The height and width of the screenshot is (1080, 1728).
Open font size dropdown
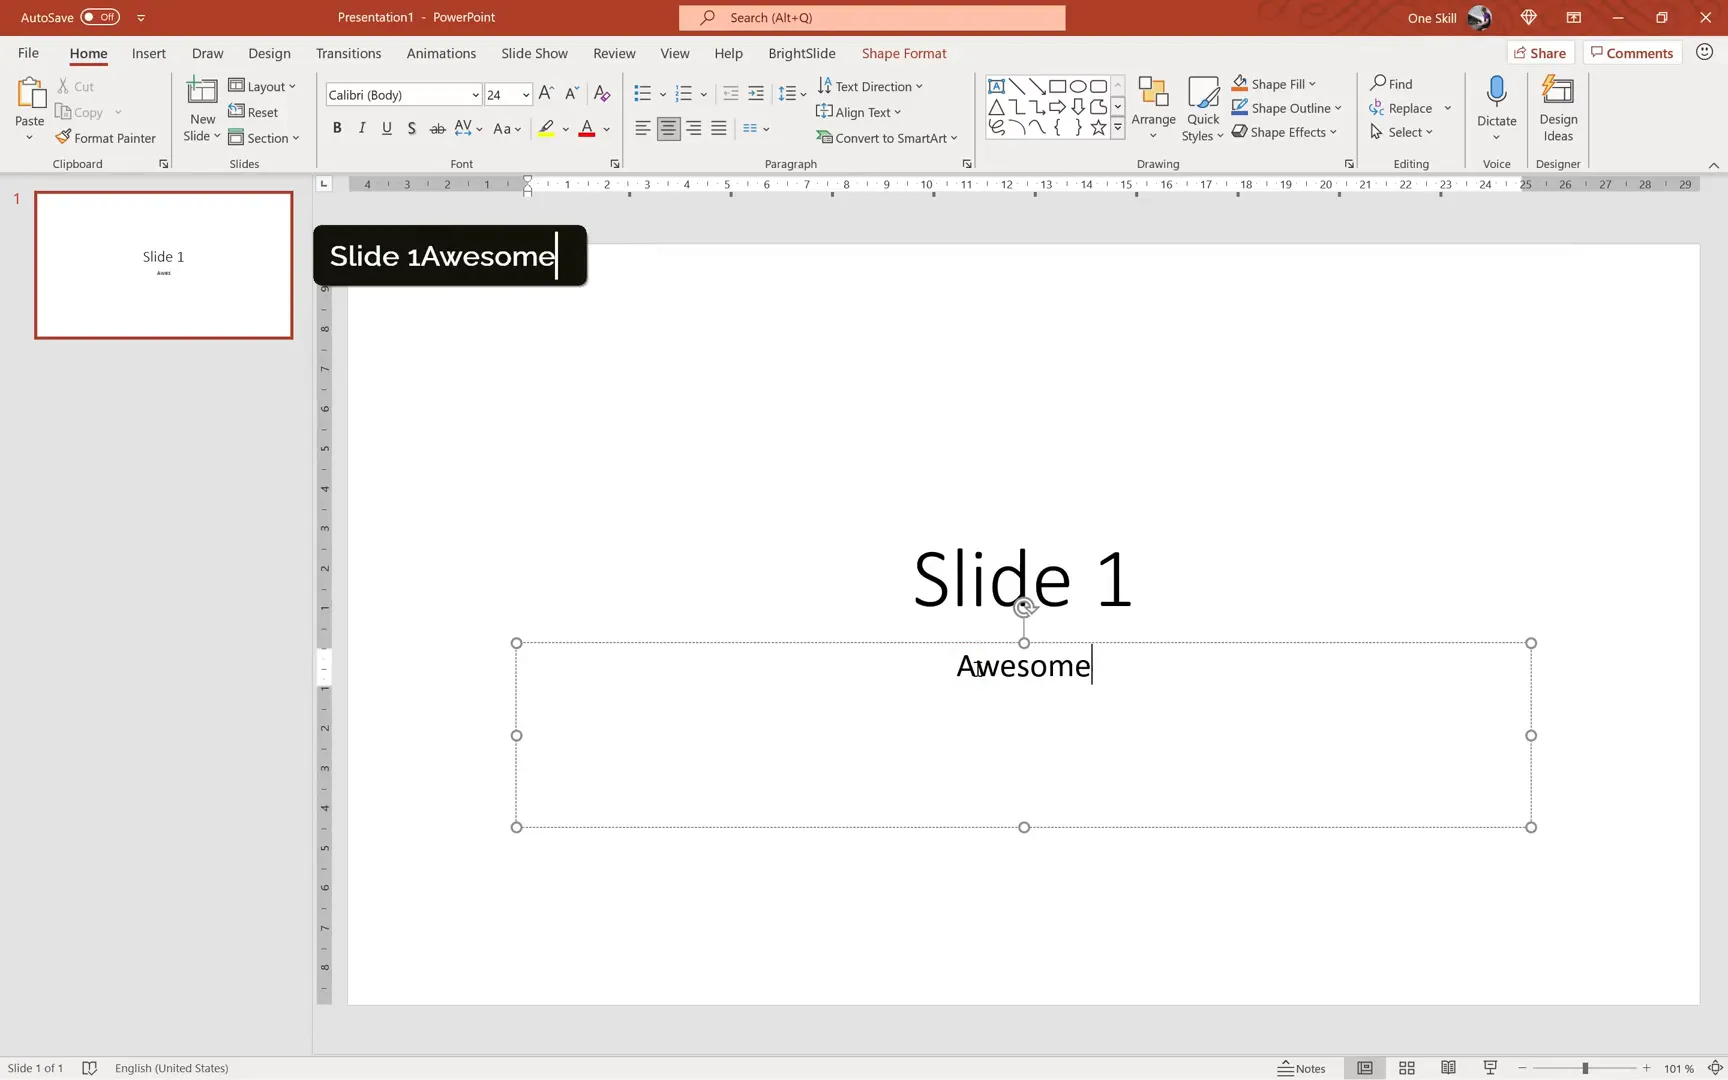(526, 95)
